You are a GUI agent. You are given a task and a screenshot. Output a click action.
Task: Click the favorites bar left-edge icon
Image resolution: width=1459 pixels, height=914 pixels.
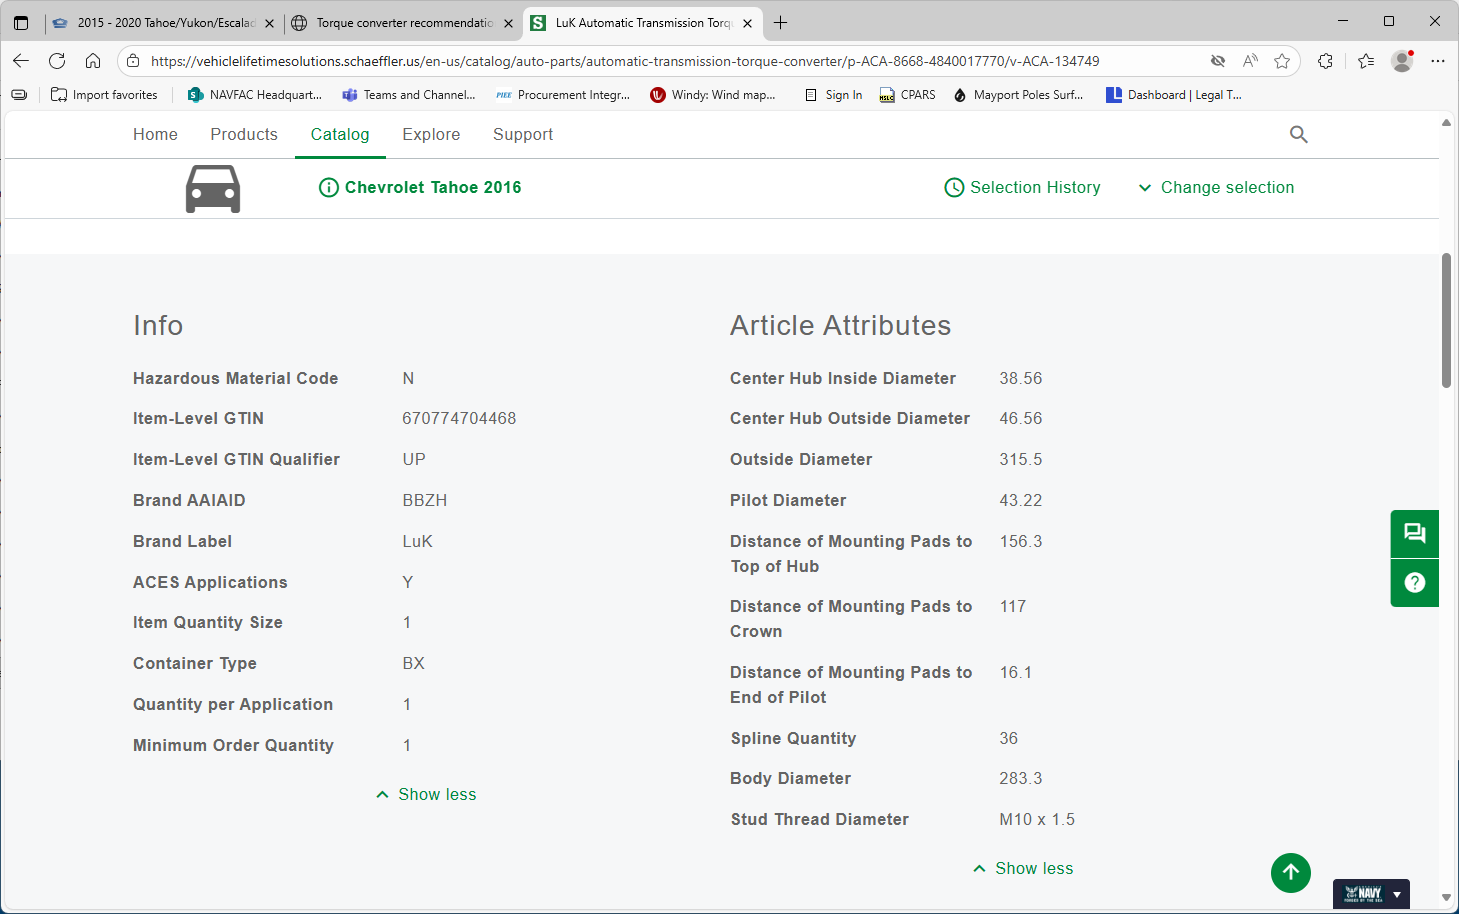pyautogui.click(x=19, y=95)
